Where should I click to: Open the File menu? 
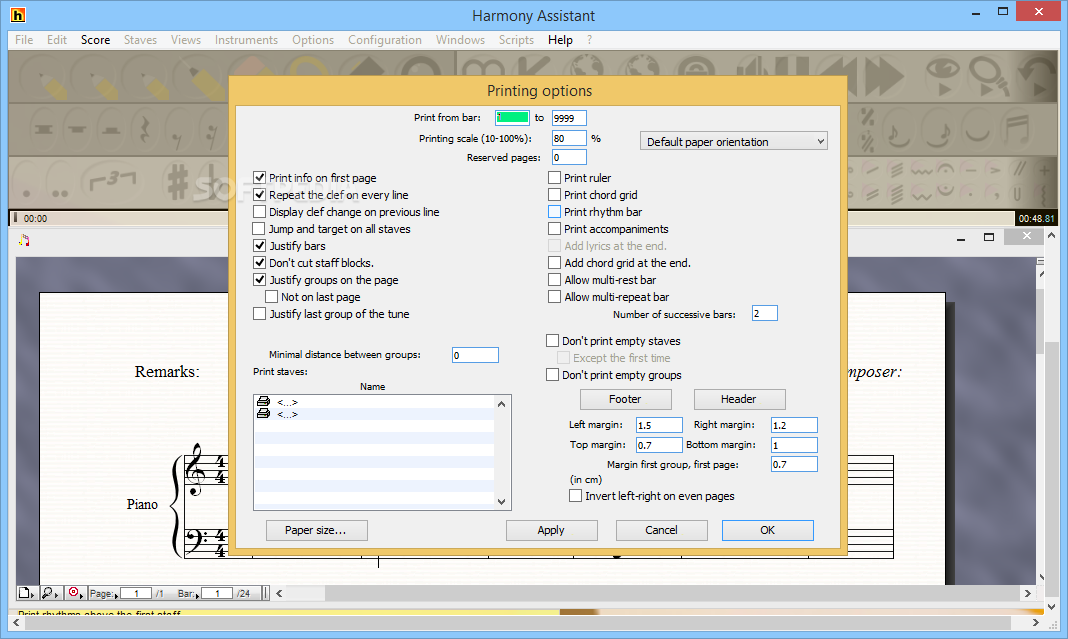click(x=24, y=40)
